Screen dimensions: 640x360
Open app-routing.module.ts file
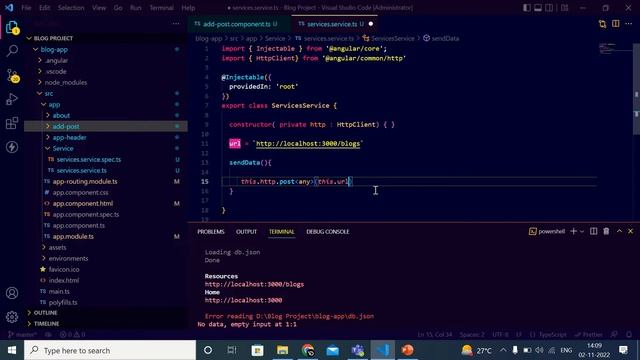click(x=84, y=182)
